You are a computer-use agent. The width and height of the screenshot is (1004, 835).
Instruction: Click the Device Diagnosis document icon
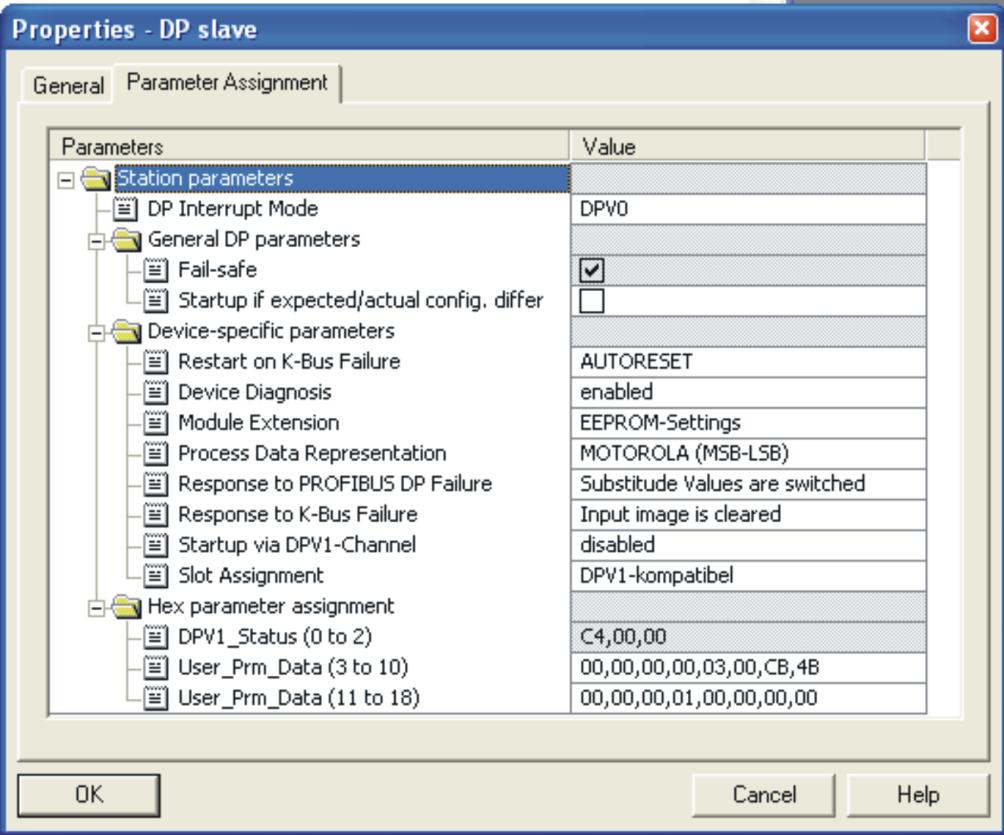(156, 392)
